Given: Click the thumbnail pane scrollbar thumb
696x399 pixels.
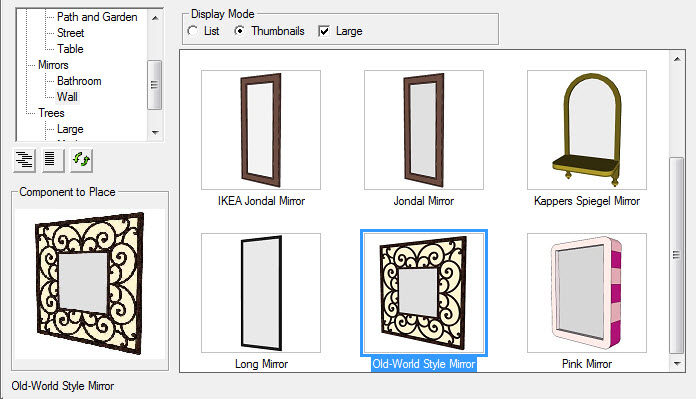Looking at the screenshot, I should tap(676, 255).
